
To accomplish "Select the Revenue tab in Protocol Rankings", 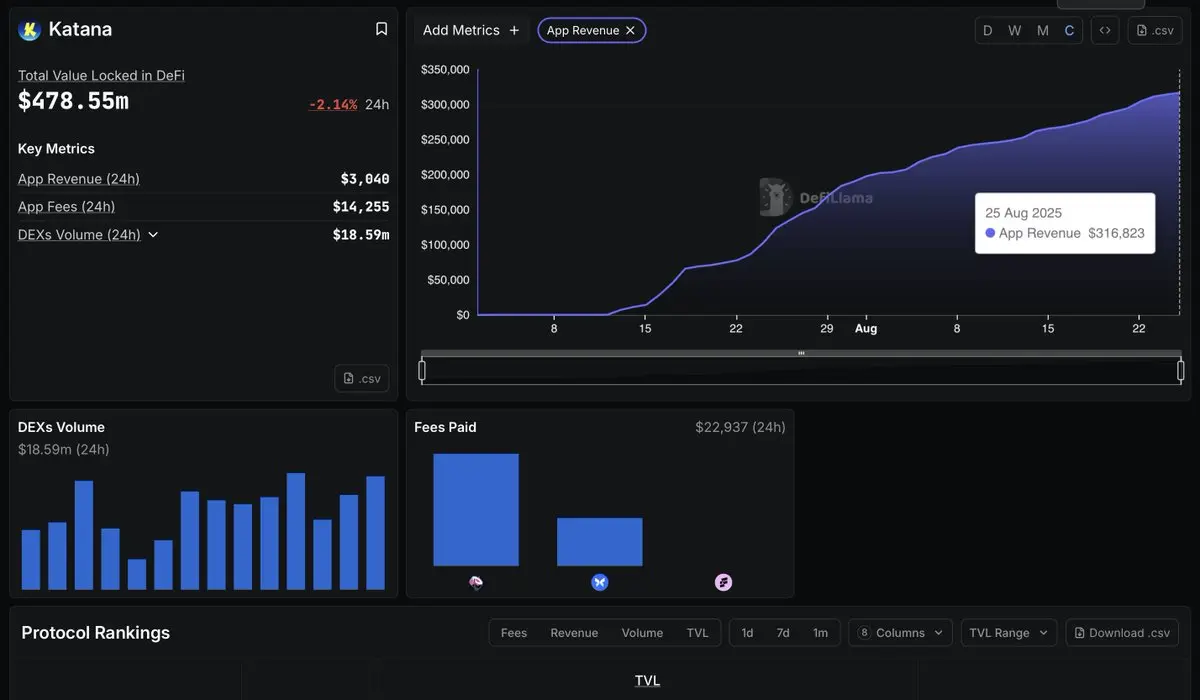I will (x=574, y=633).
